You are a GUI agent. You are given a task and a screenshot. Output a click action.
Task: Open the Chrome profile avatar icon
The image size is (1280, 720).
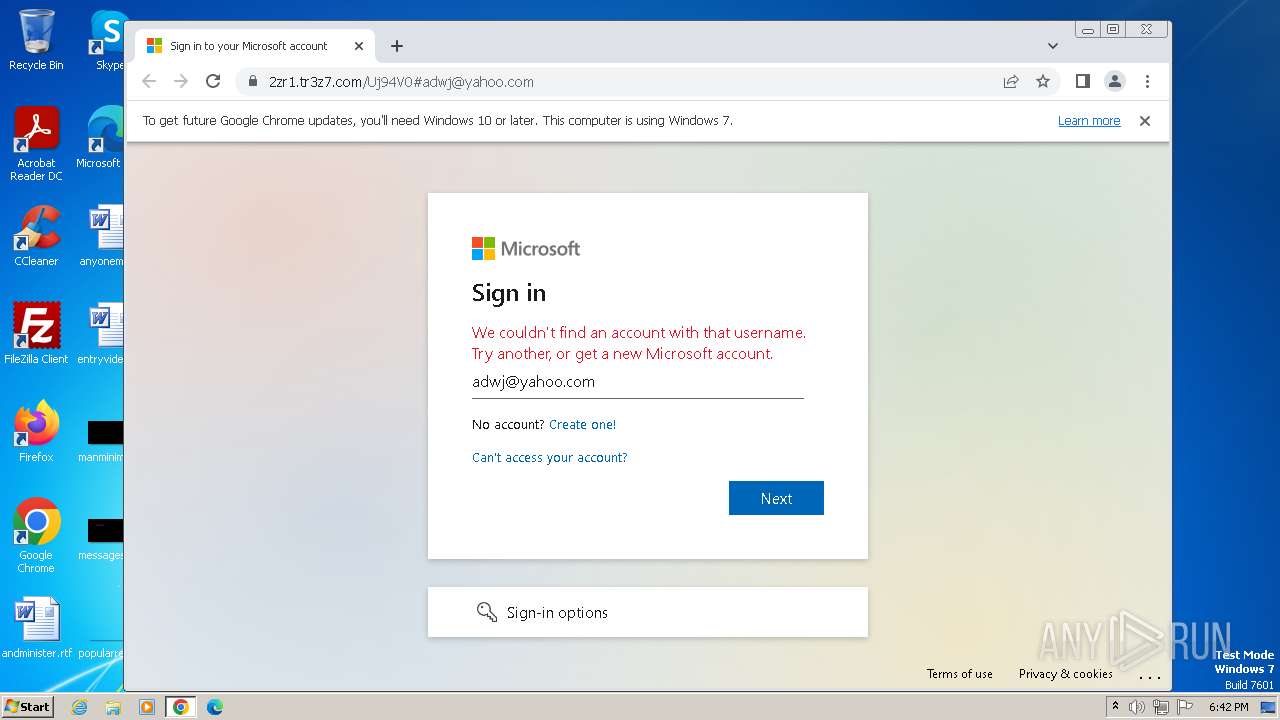coord(1115,82)
